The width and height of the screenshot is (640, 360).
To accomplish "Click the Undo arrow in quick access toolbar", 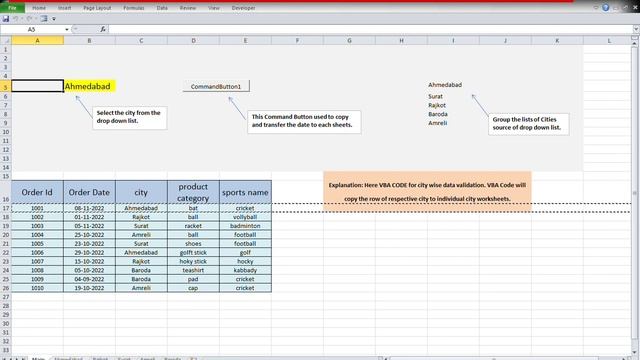I will [16, 19].
